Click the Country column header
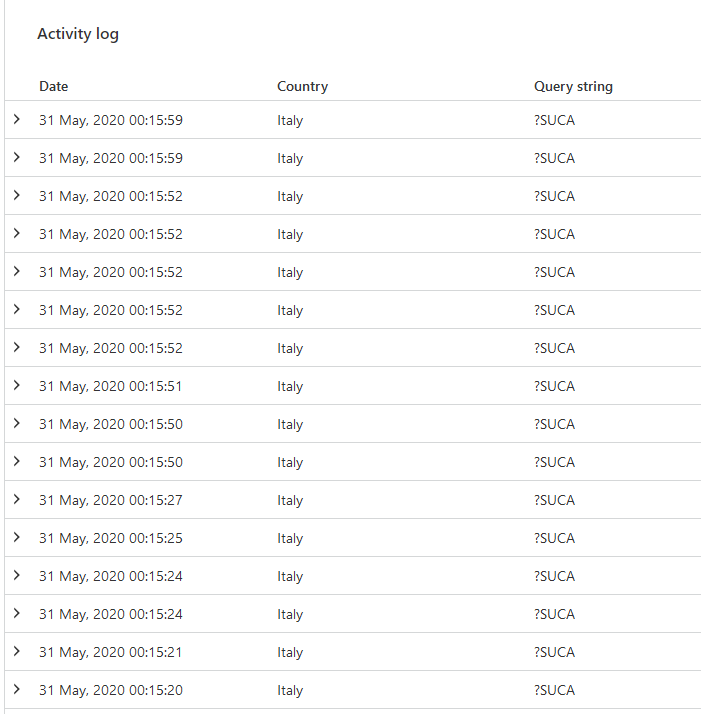Viewport: 701px width, 714px height. pyautogui.click(x=302, y=86)
